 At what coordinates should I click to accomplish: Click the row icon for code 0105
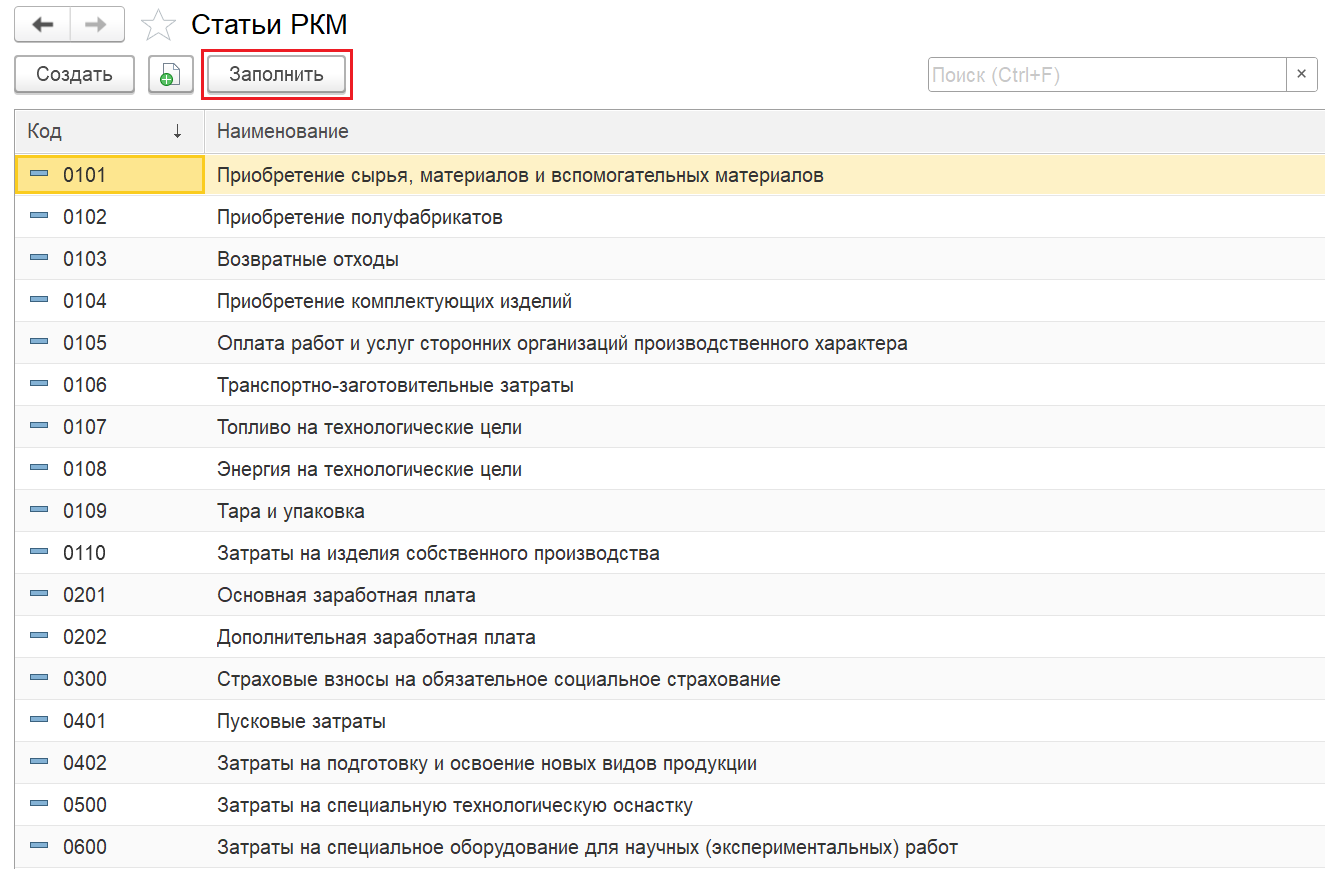point(39,342)
